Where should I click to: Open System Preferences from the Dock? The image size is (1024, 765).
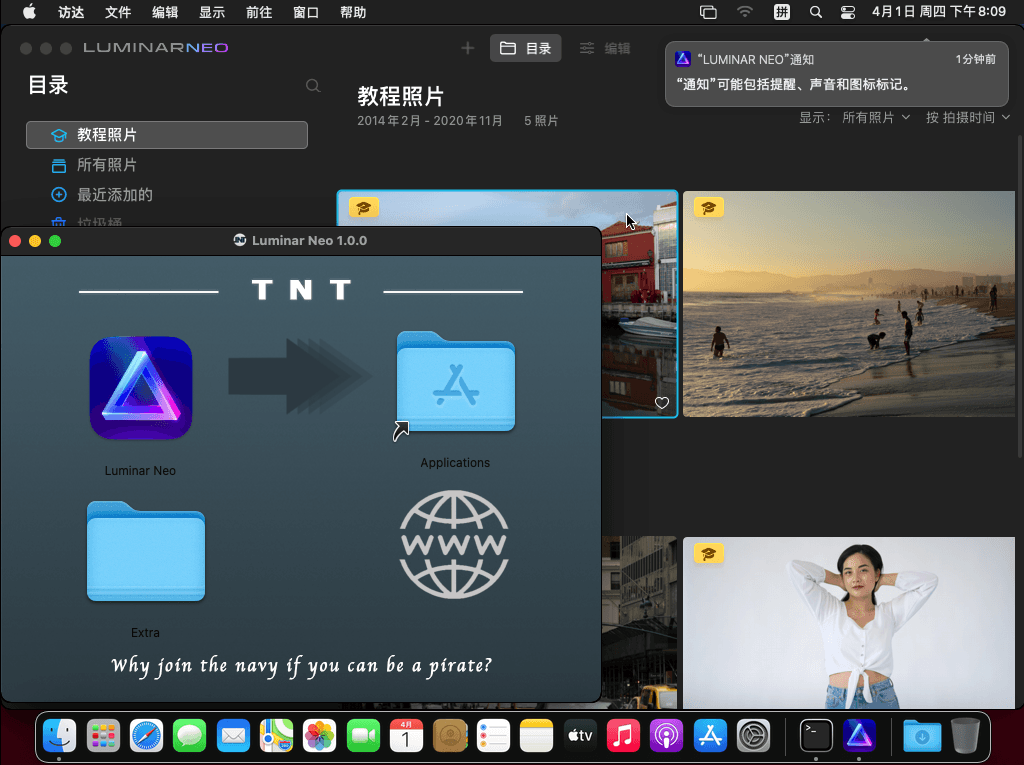(753, 736)
